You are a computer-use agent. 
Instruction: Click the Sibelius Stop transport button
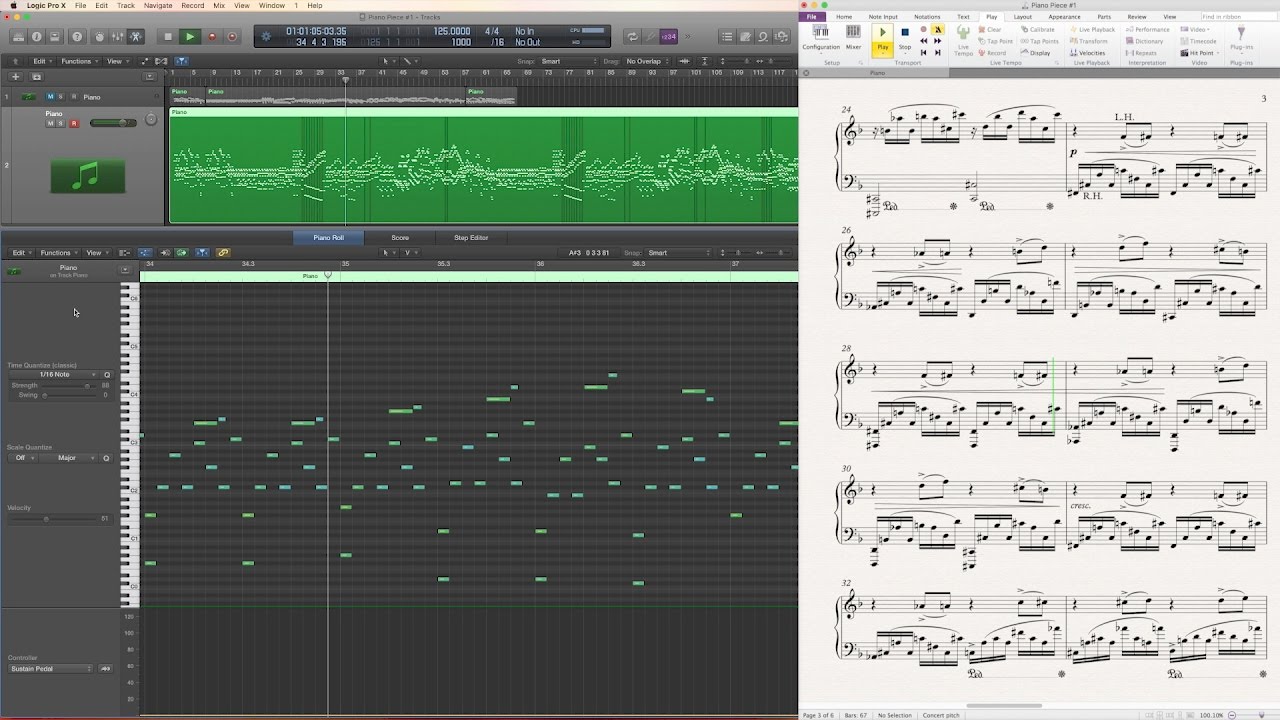coord(905,38)
